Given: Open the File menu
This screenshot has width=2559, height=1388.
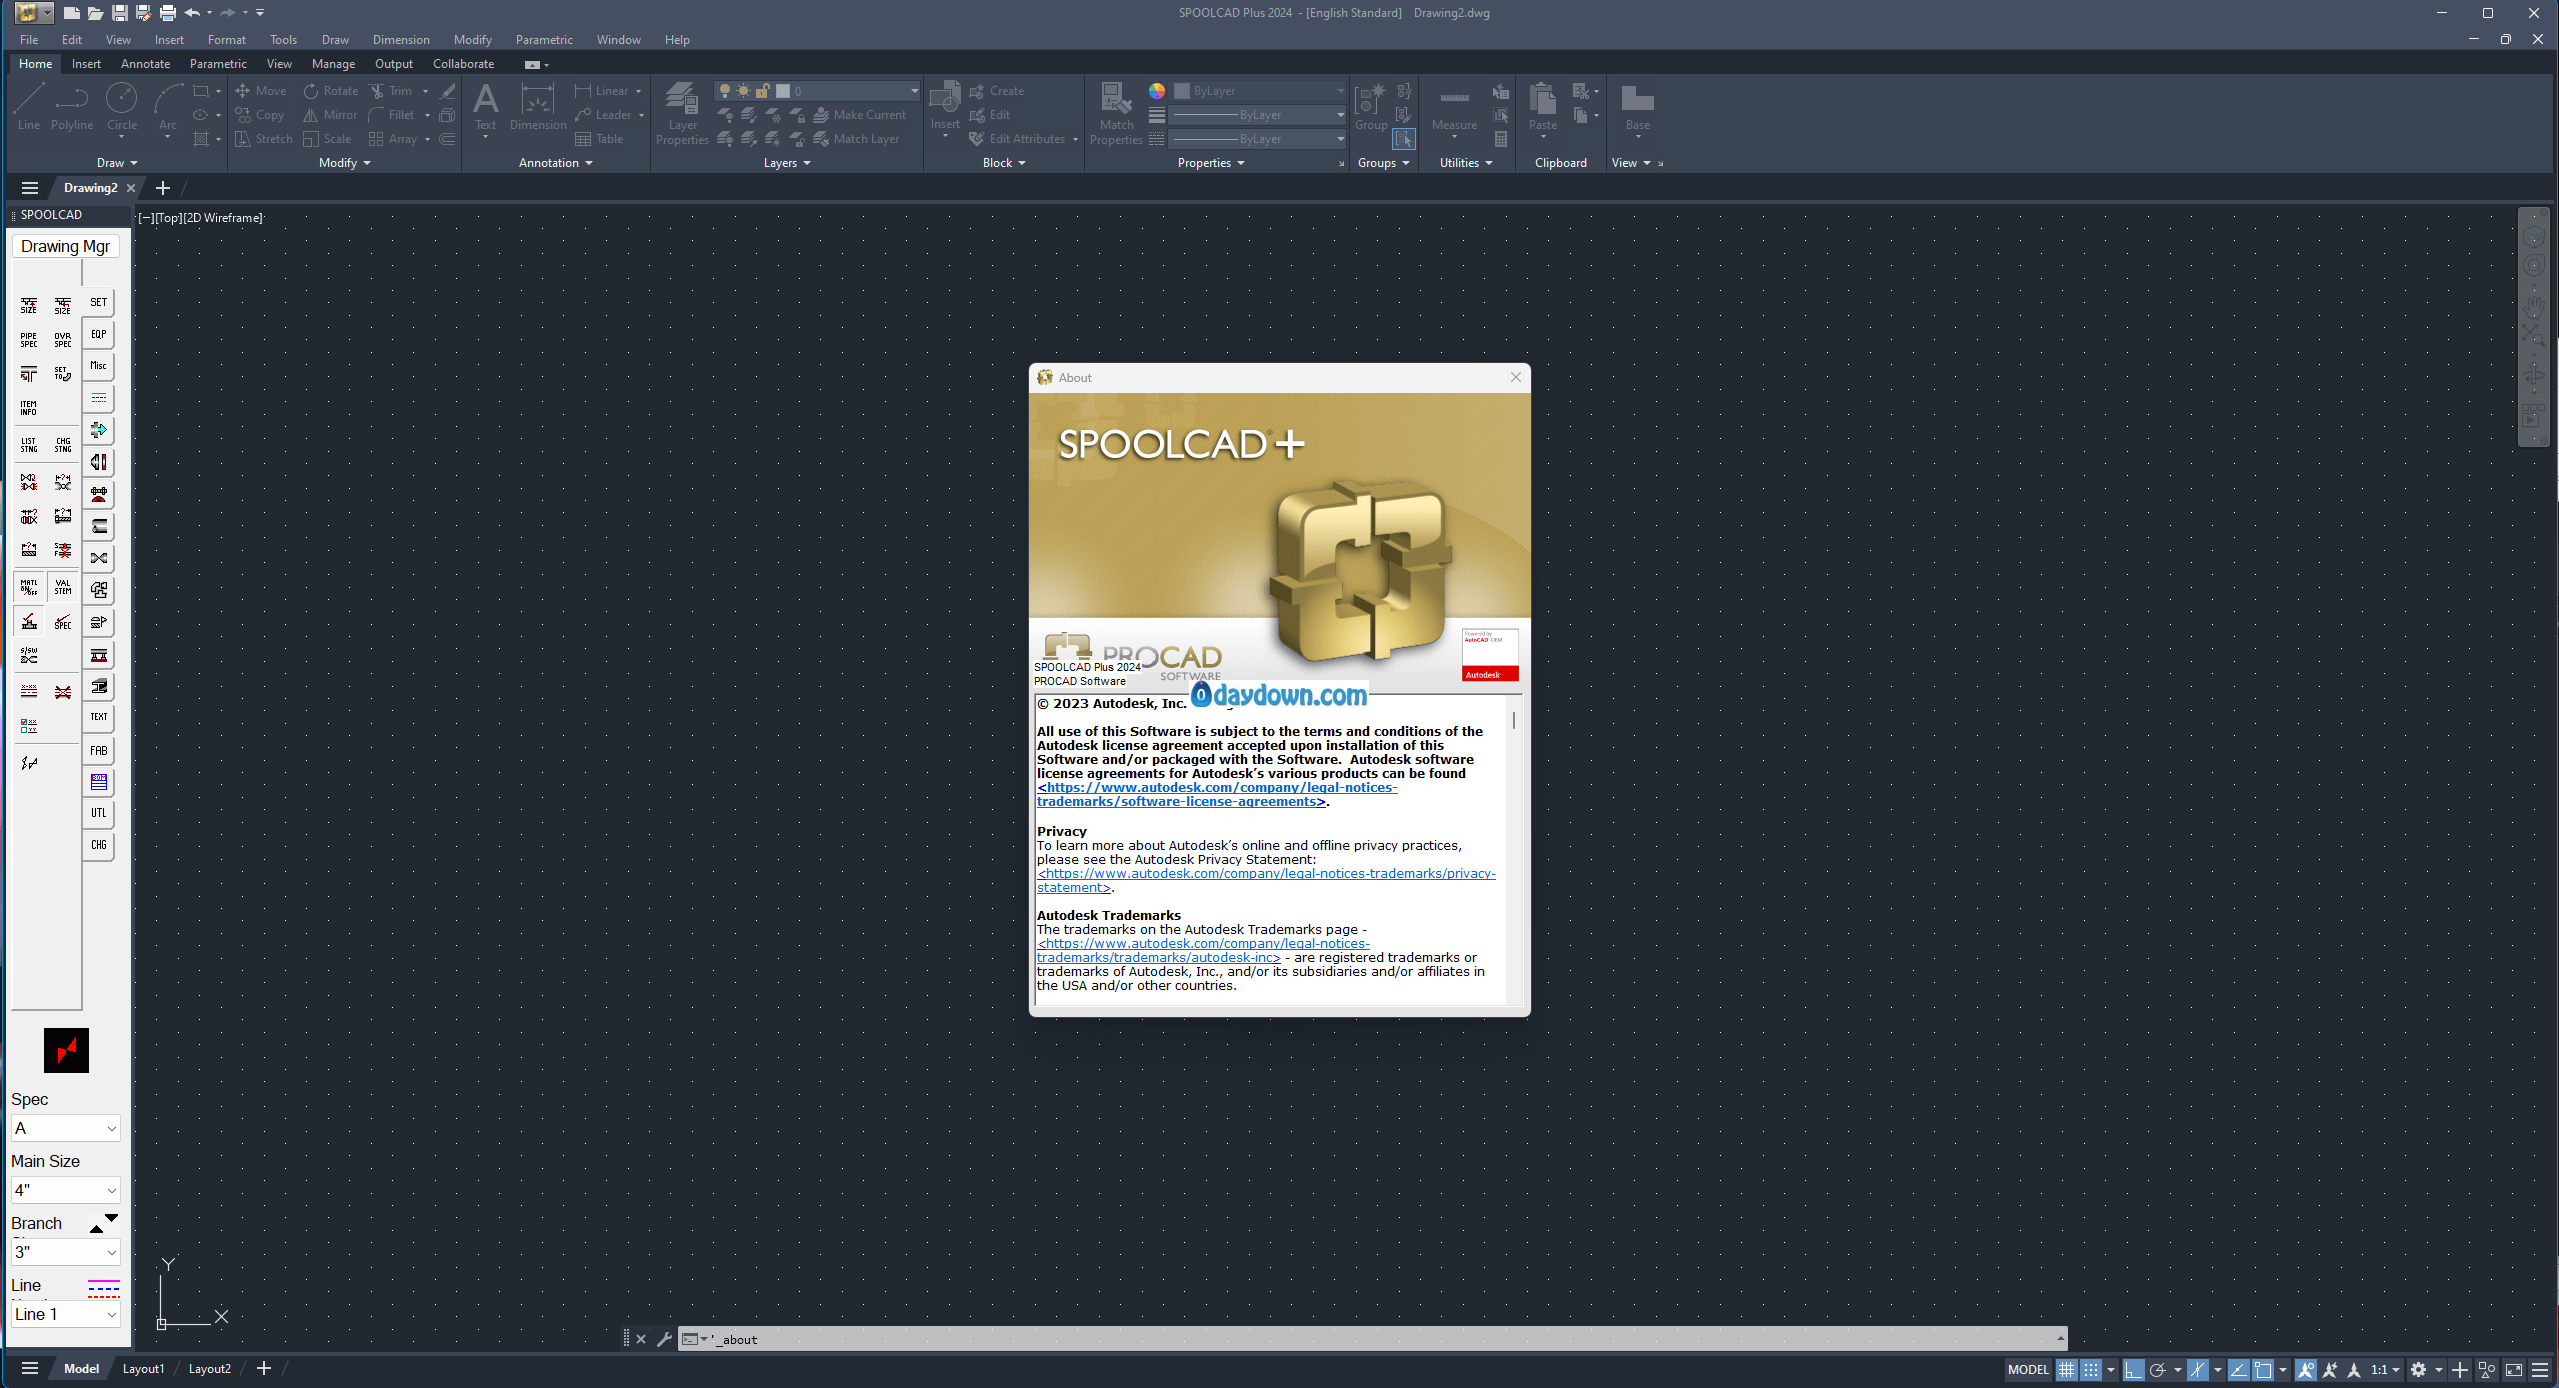Looking at the screenshot, I should point(29,40).
